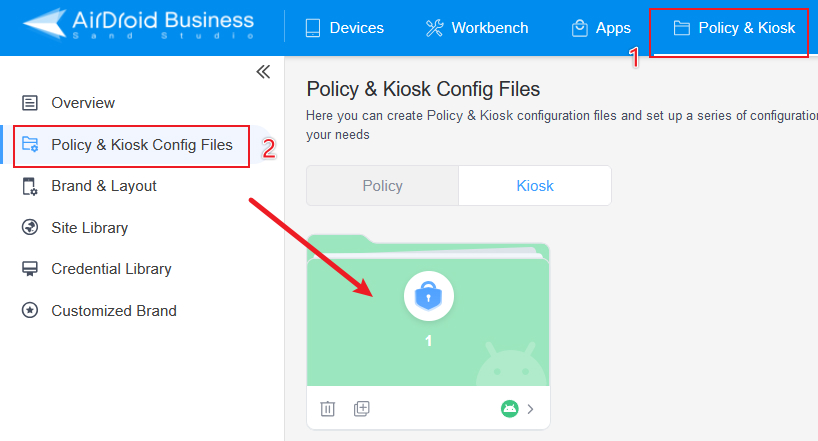Open the Policy & Kiosk menu

point(733,28)
